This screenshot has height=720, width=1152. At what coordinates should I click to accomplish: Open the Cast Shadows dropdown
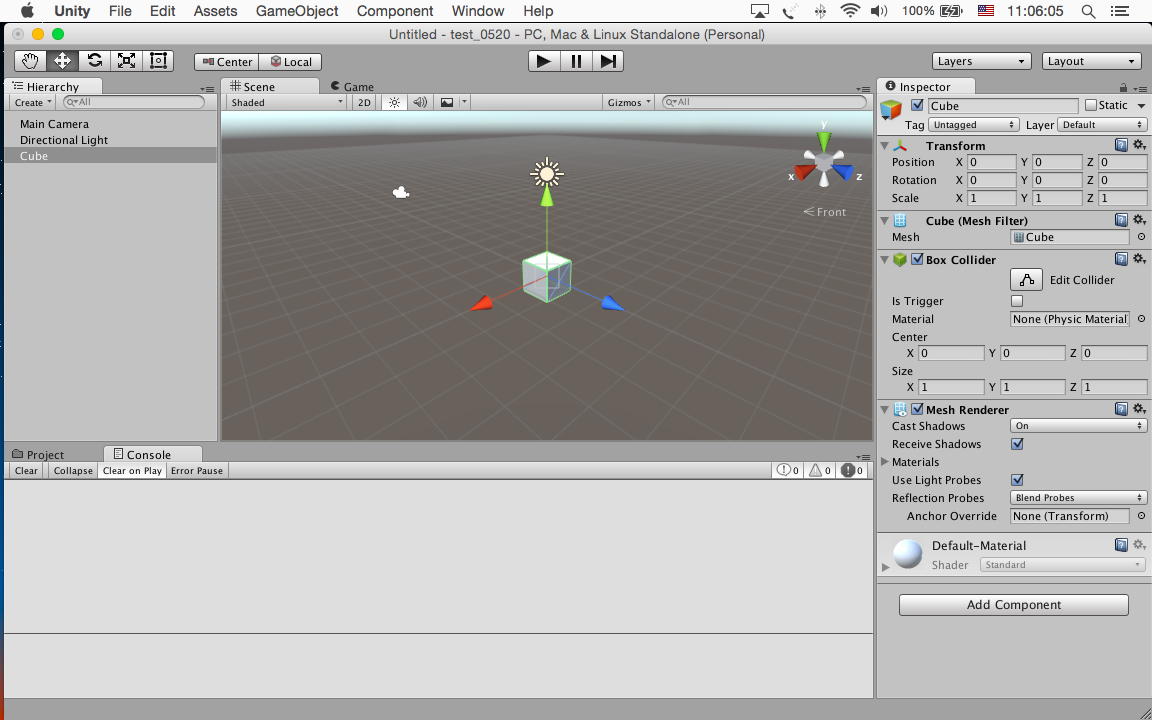coord(1078,426)
